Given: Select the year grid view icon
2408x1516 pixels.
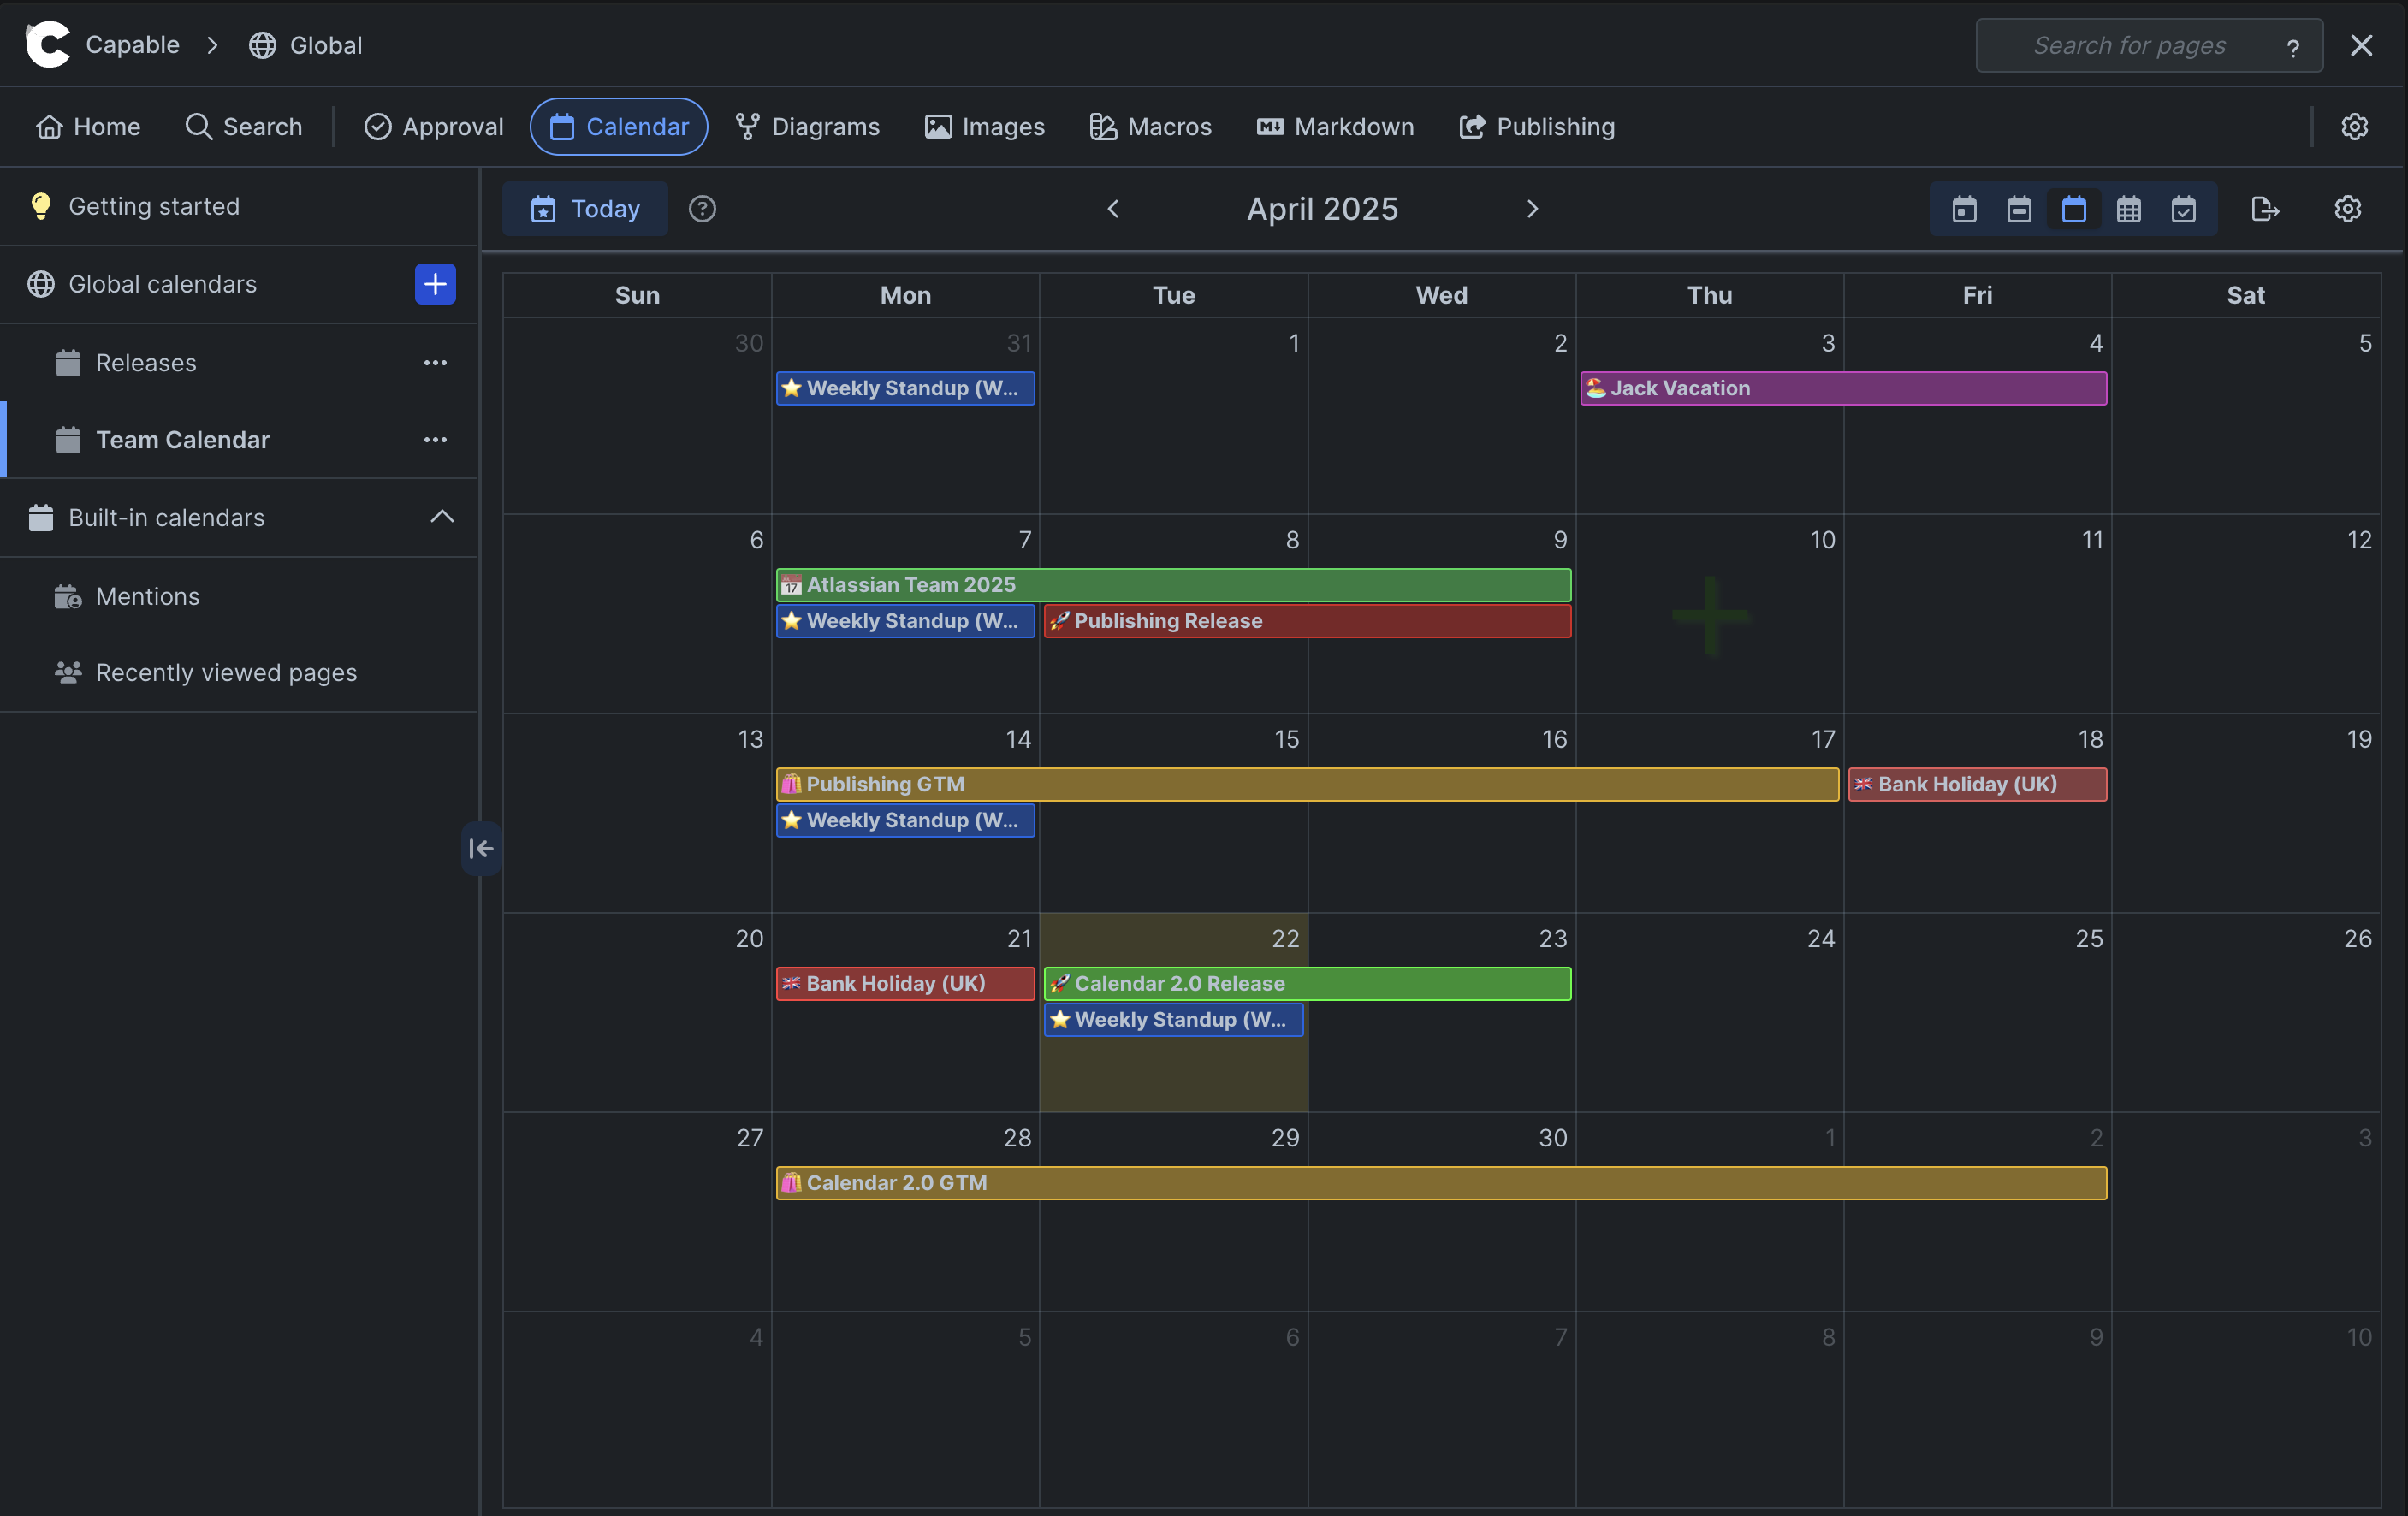Looking at the screenshot, I should [x=2129, y=209].
